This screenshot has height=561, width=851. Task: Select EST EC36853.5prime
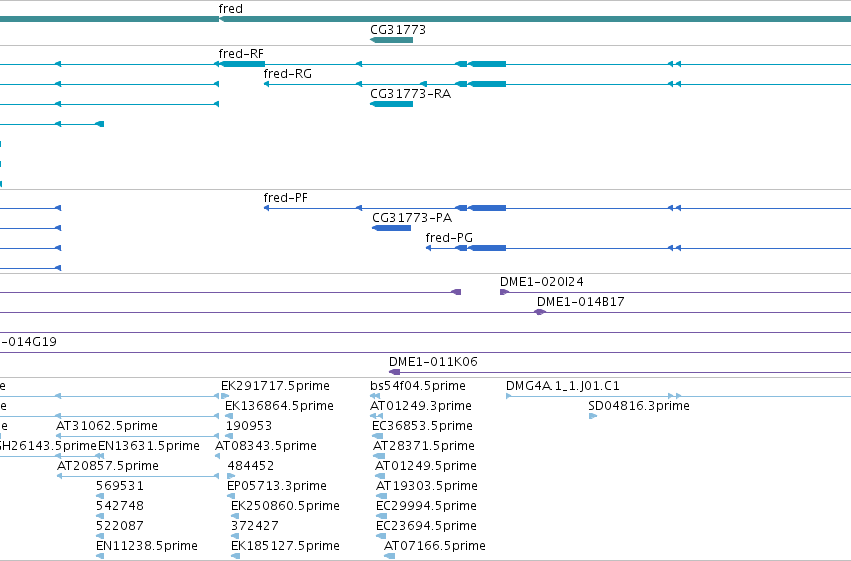(x=422, y=426)
